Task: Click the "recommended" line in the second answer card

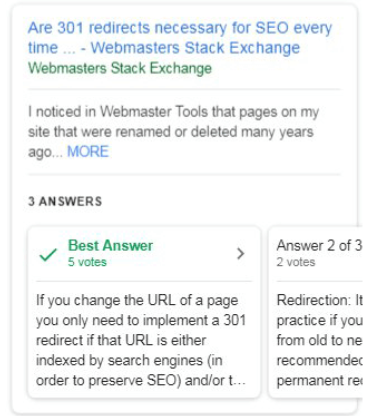Action: (319, 360)
